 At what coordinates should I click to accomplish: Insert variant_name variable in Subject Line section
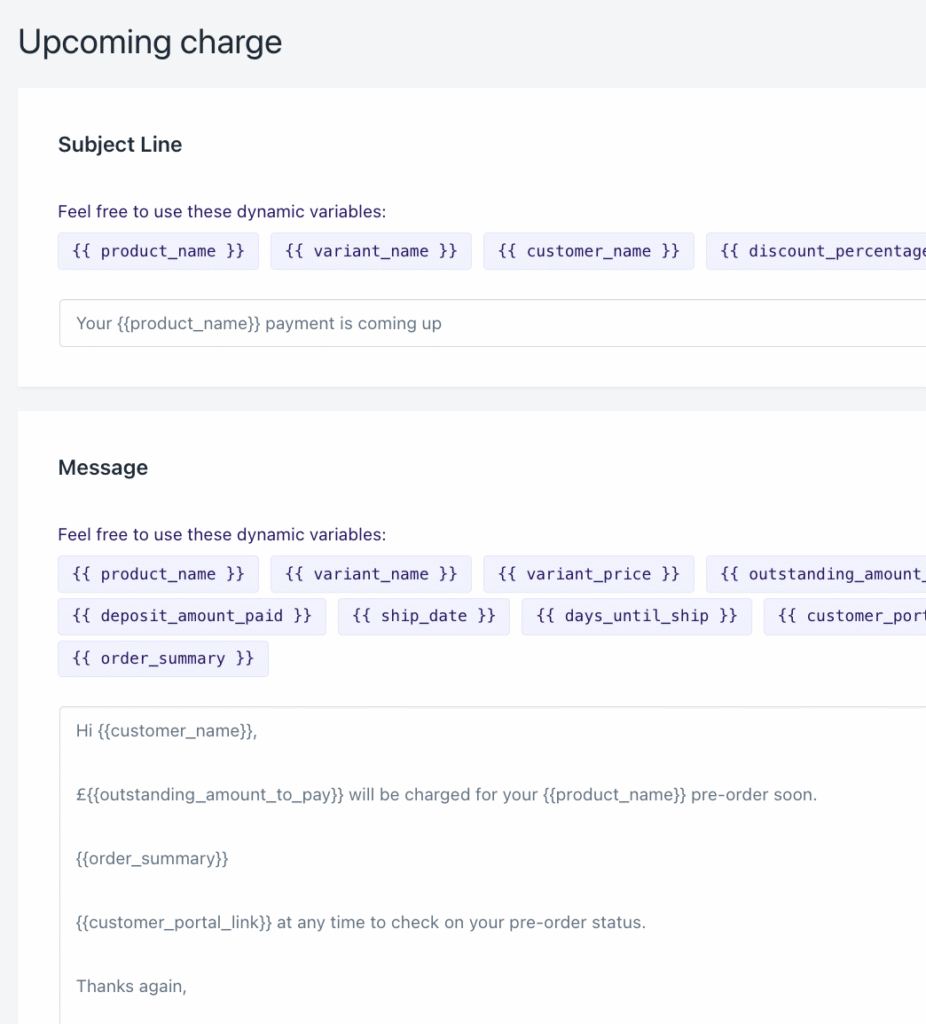(x=371, y=251)
